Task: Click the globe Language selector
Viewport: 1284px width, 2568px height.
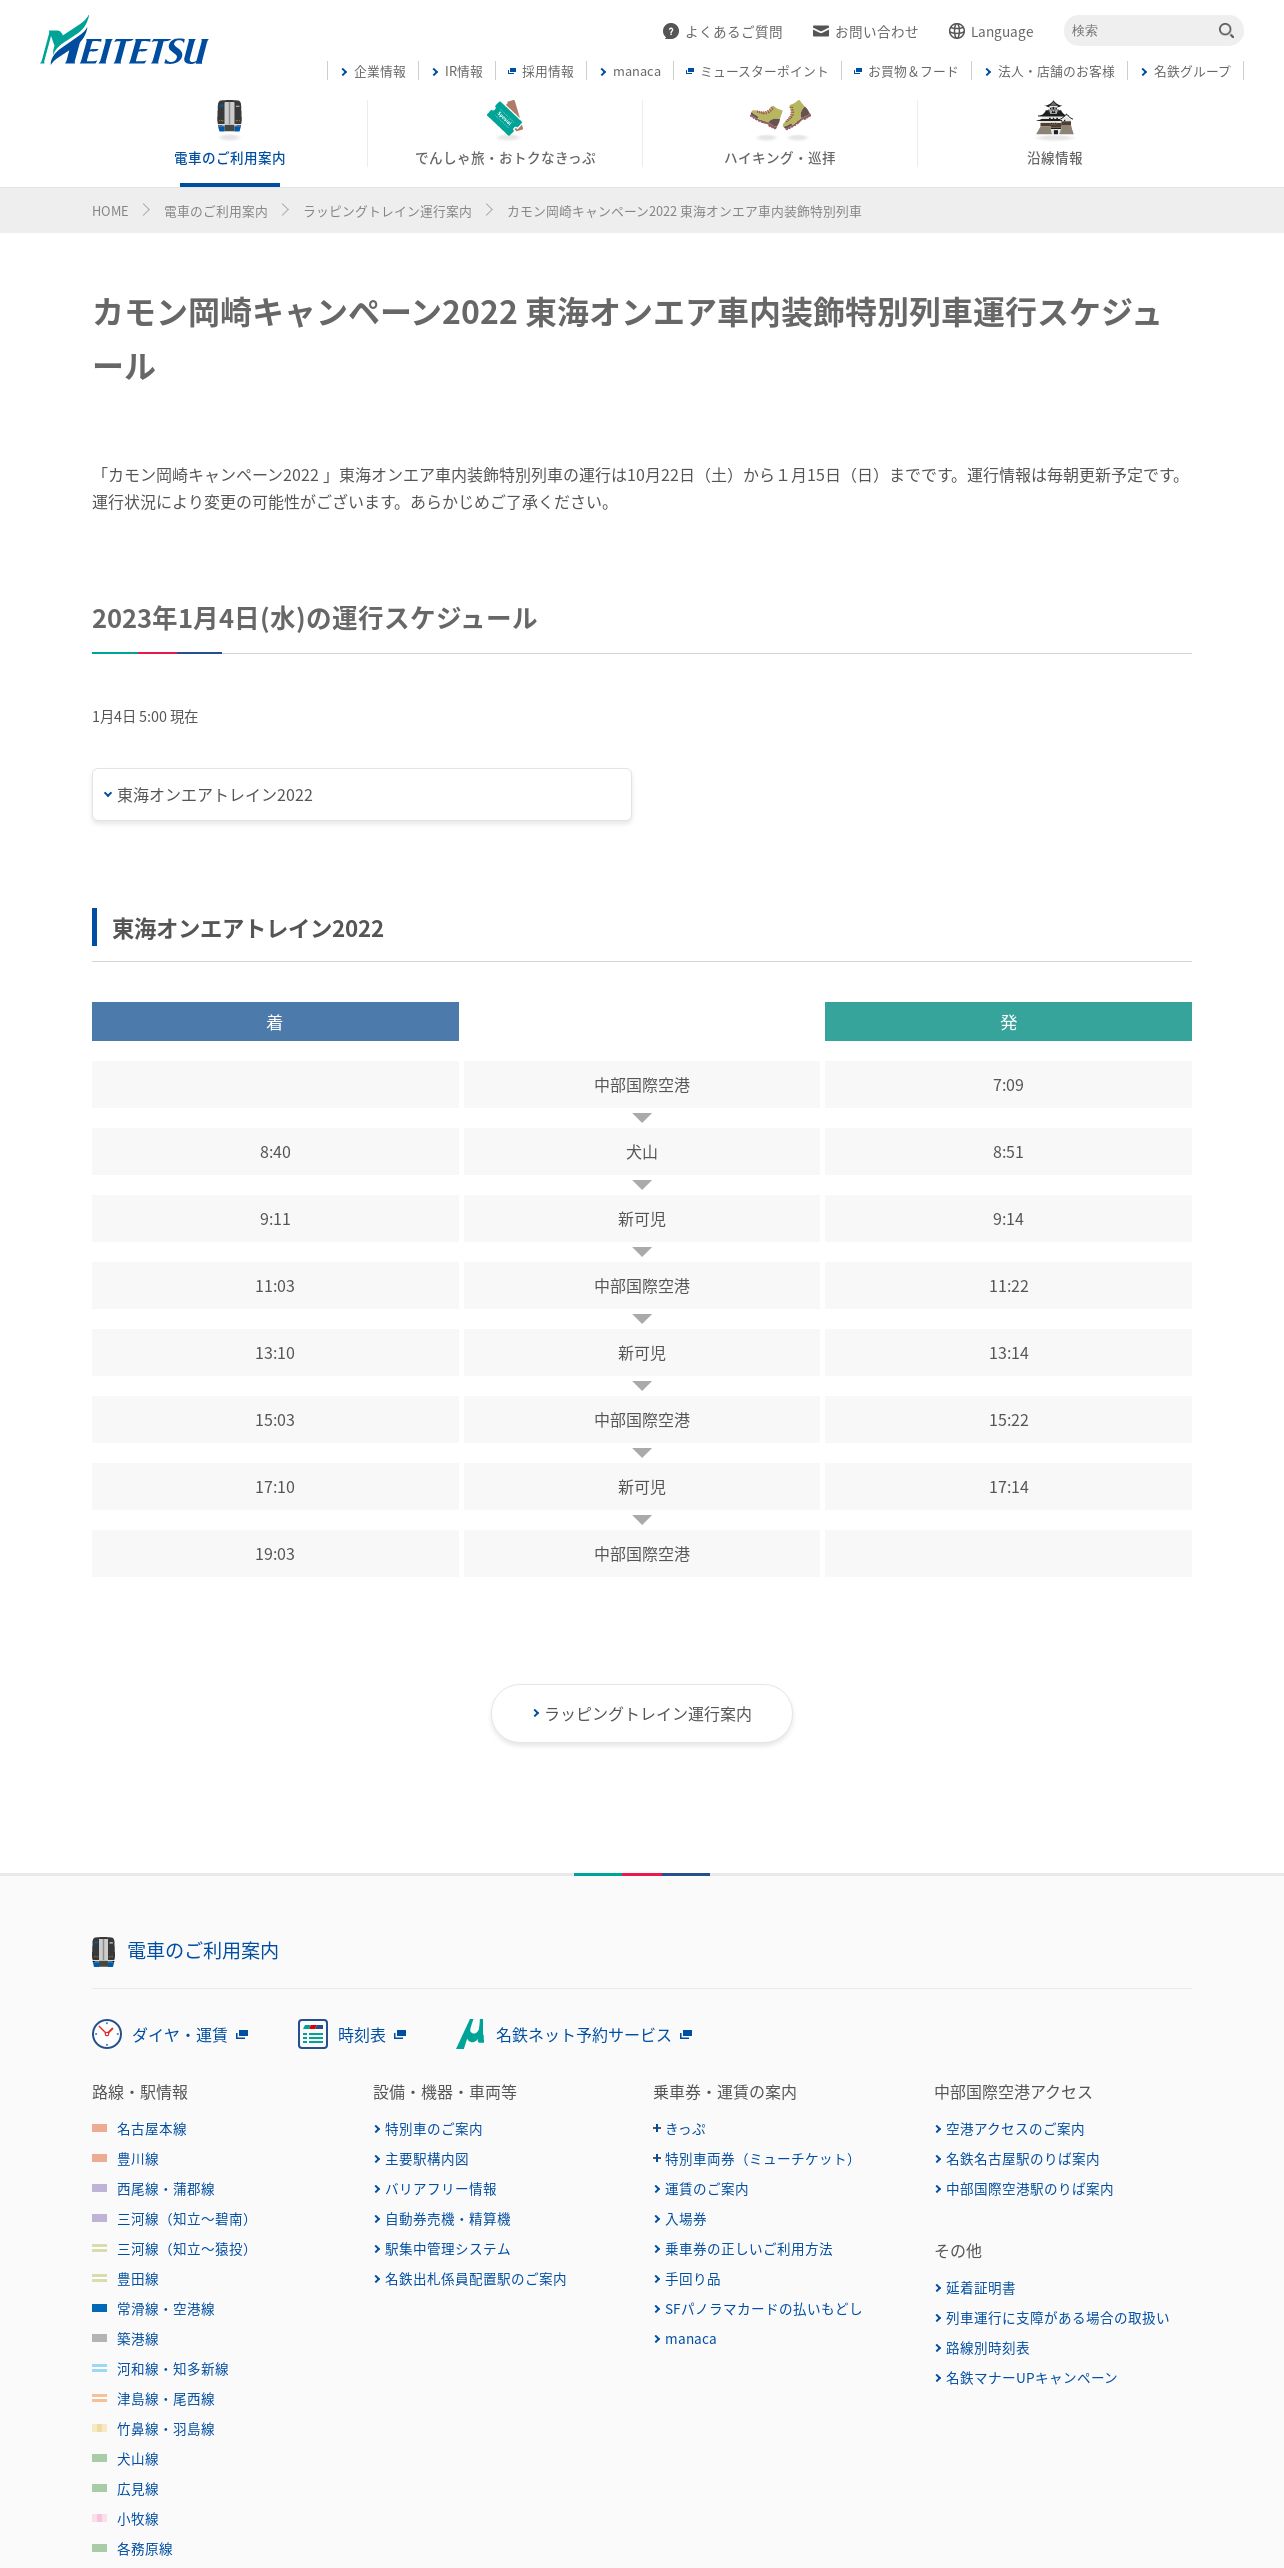Action: pyautogui.click(x=991, y=31)
